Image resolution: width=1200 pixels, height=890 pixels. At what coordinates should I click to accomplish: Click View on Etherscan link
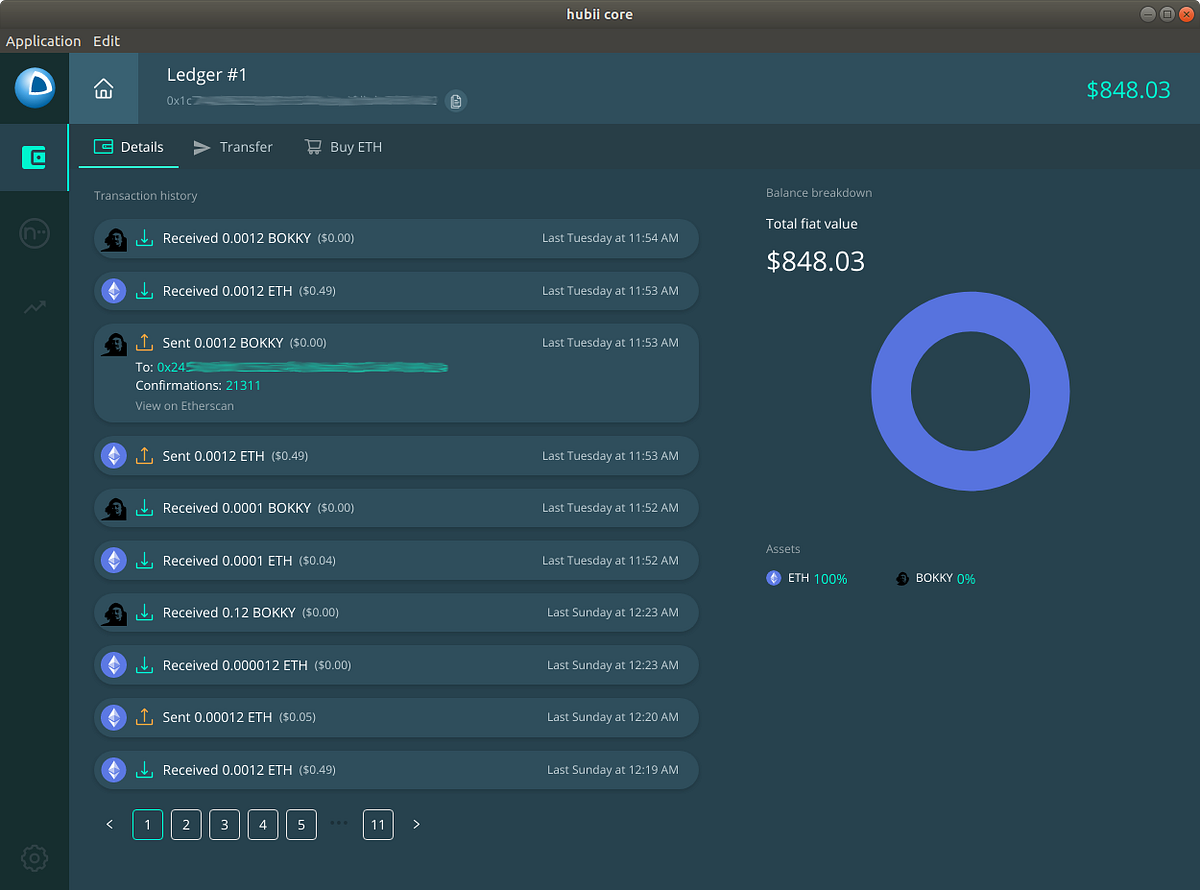185,406
